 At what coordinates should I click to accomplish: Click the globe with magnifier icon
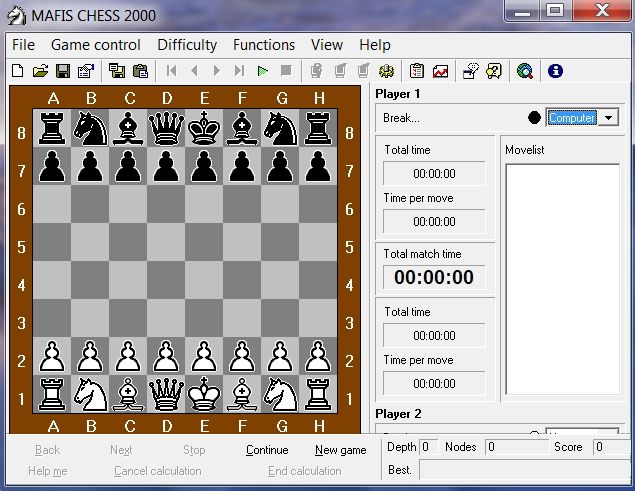tap(525, 71)
